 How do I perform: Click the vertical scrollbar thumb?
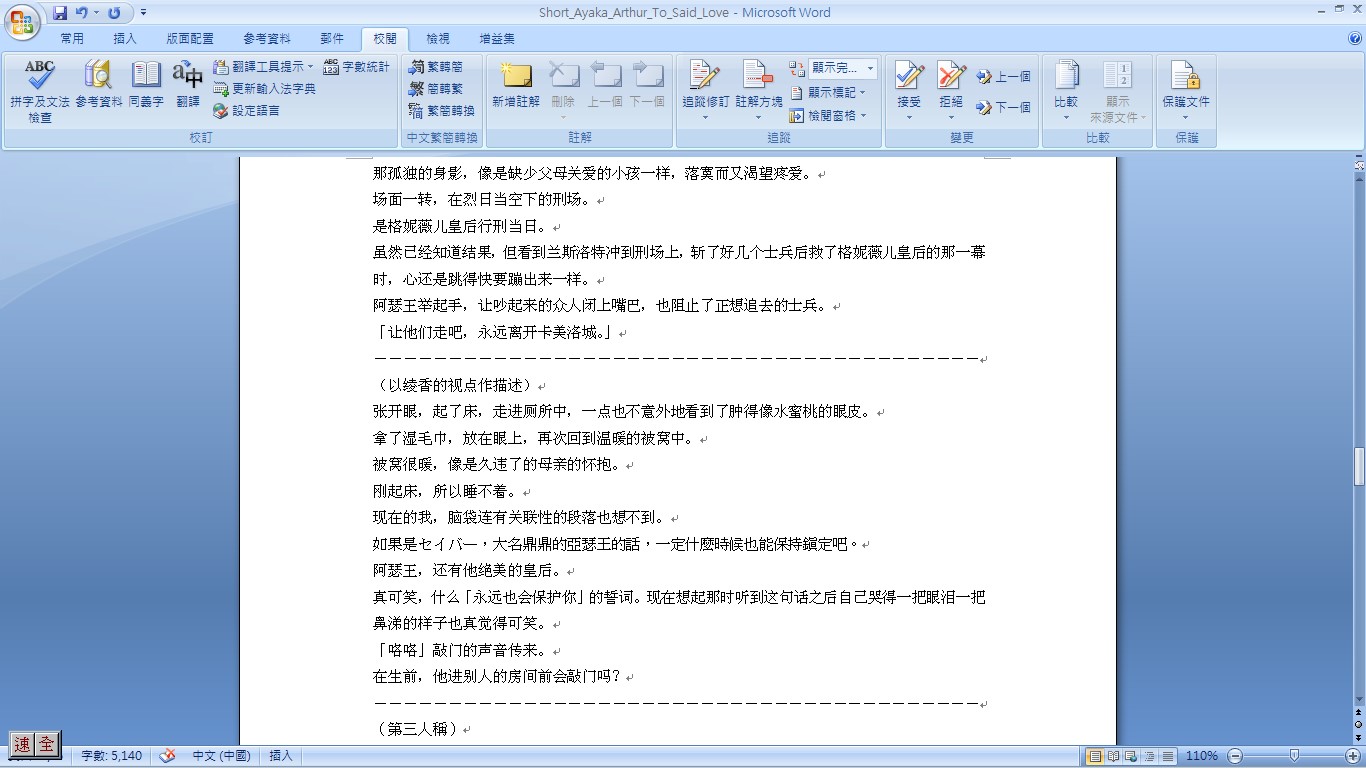[1358, 466]
